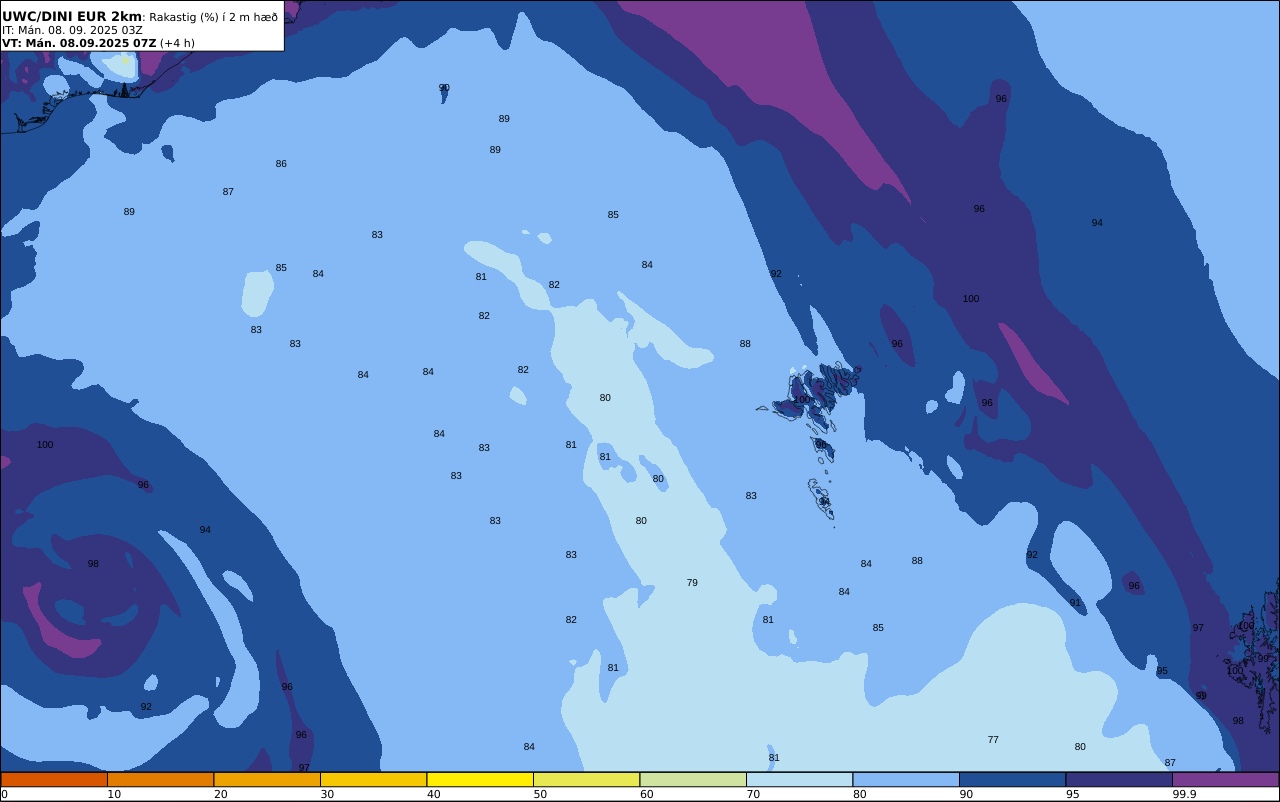
Task: Click the 70–80 pale blue legend swatch
Action: [800, 779]
